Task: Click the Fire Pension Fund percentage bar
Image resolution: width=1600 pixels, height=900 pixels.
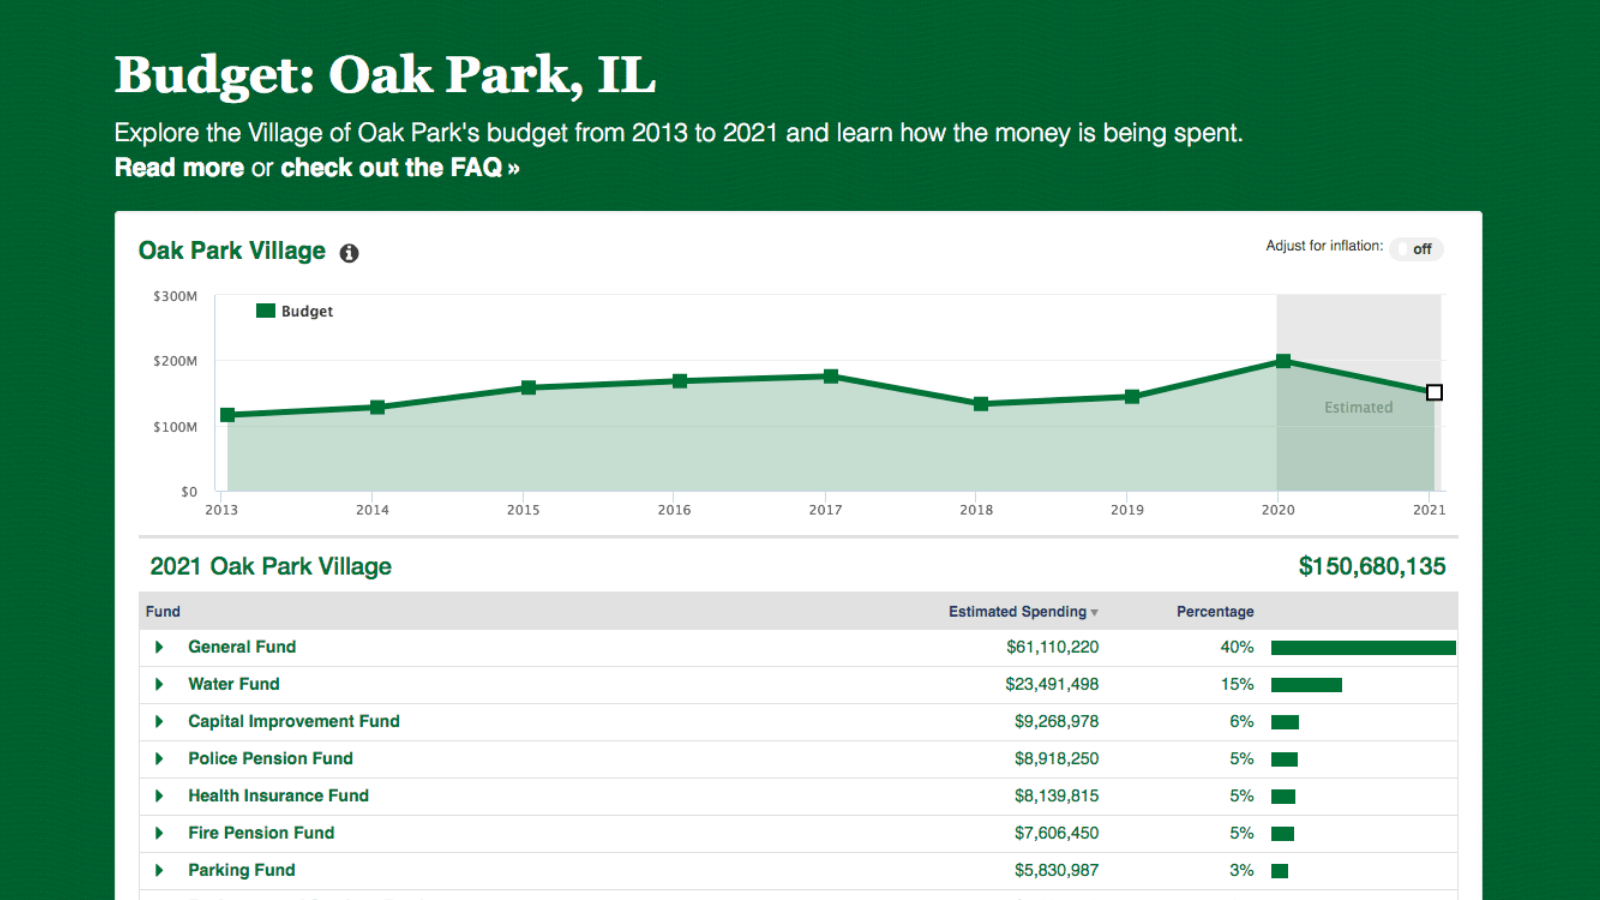Action: [1282, 833]
